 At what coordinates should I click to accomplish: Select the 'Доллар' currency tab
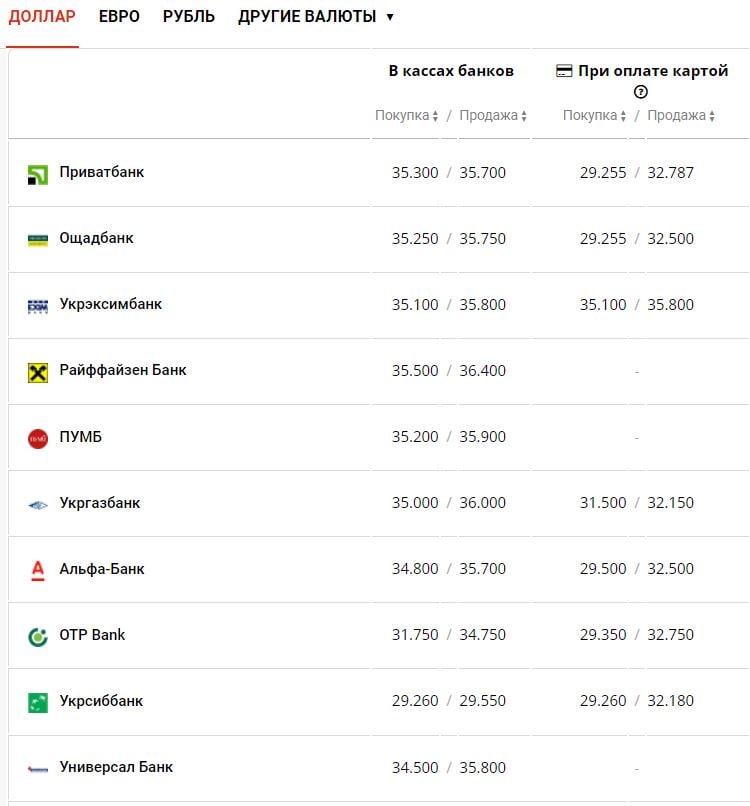[42, 17]
